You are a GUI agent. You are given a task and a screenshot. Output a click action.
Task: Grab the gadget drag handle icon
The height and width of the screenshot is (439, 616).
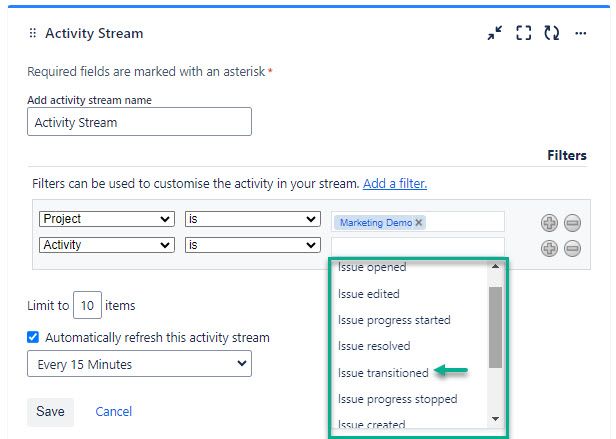click(33, 33)
